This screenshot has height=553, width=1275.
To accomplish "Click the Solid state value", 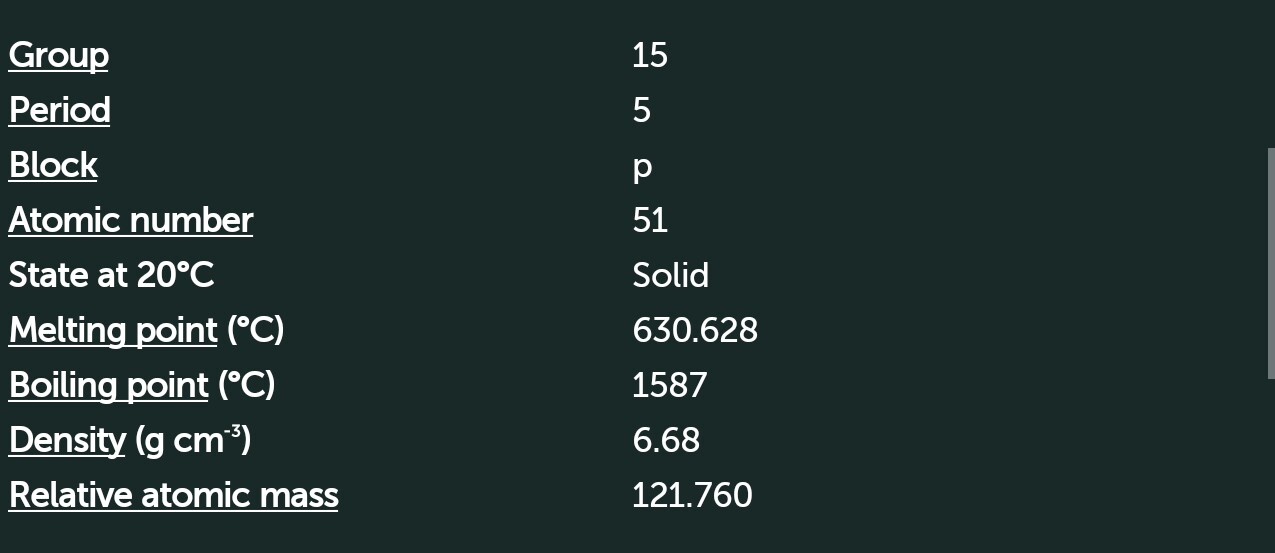I will pyautogui.click(x=670, y=275).
